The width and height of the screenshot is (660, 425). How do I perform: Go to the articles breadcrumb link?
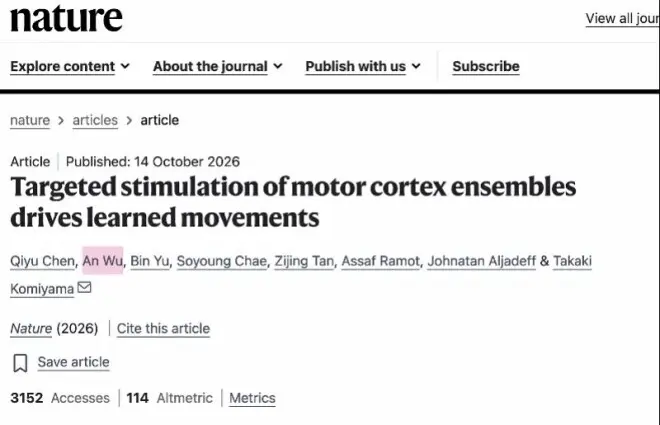point(95,120)
